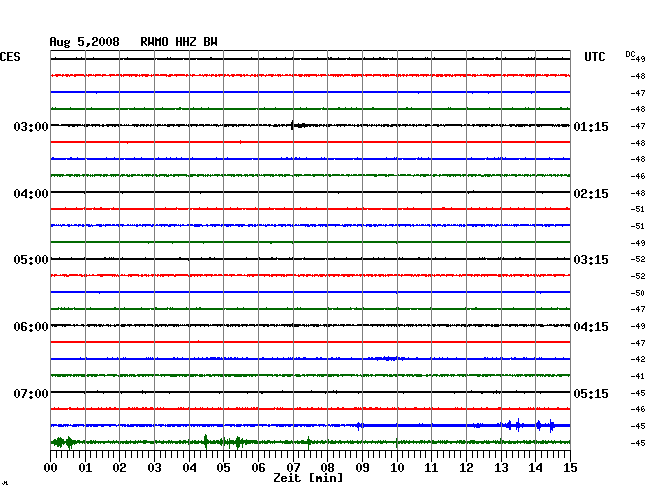Click minute tick label '03'

point(154,468)
